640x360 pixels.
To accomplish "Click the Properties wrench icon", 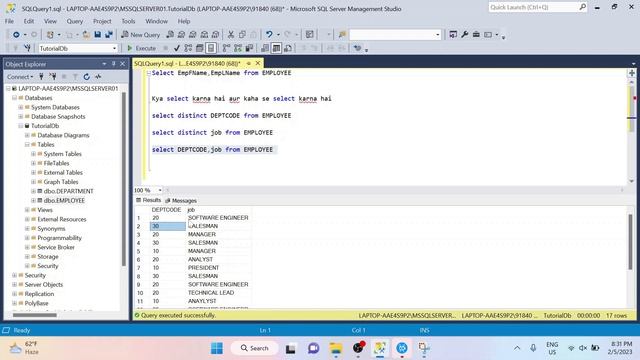I will point(464,35).
